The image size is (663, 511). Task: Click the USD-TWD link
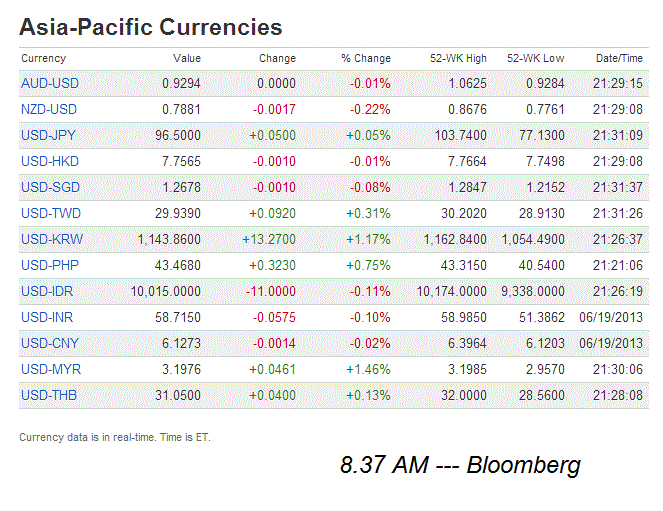[x=50, y=213]
